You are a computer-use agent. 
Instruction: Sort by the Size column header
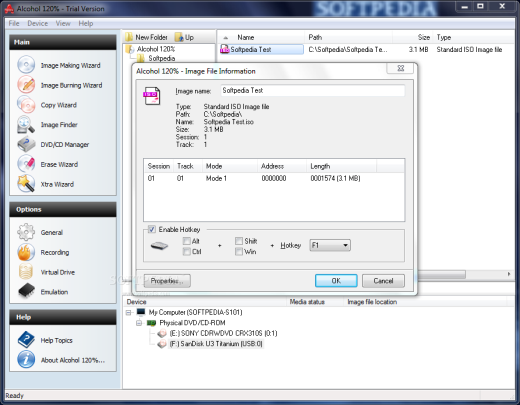tap(413, 37)
